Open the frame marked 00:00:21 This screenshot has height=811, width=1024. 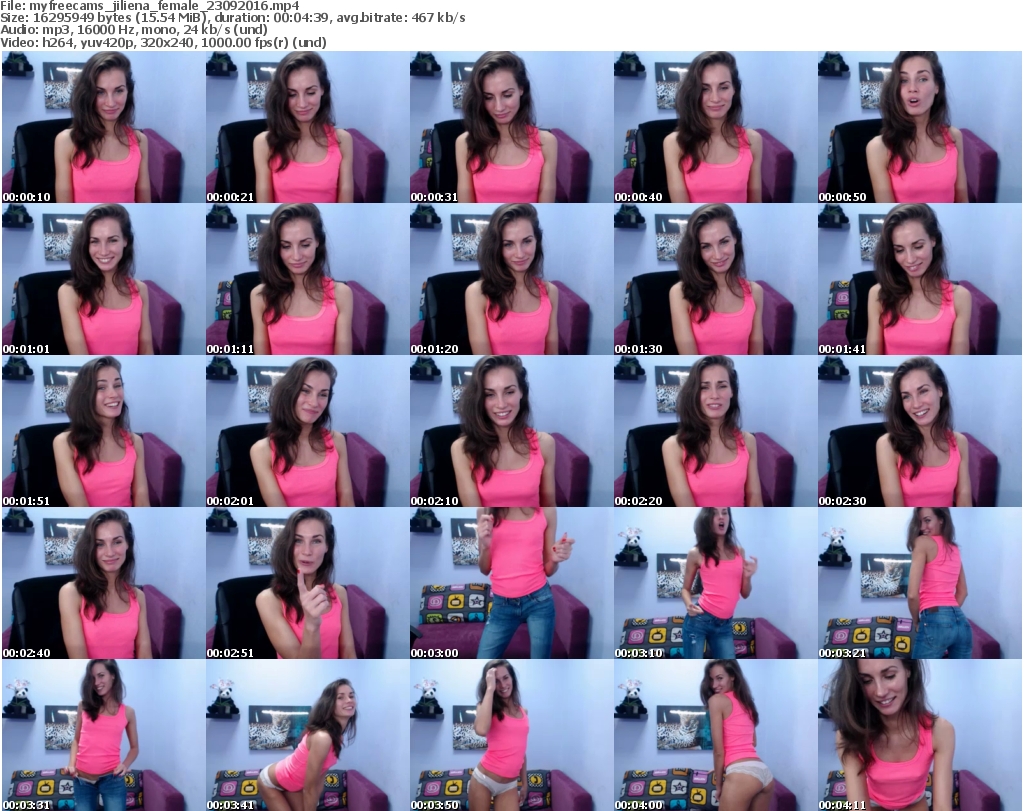308,127
